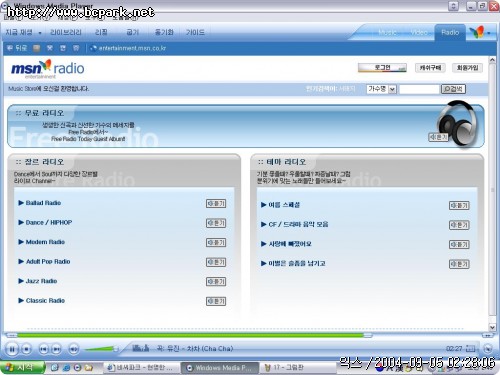
Task: Switch to the Video store tab
Action: pyautogui.click(x=419, y=32)
